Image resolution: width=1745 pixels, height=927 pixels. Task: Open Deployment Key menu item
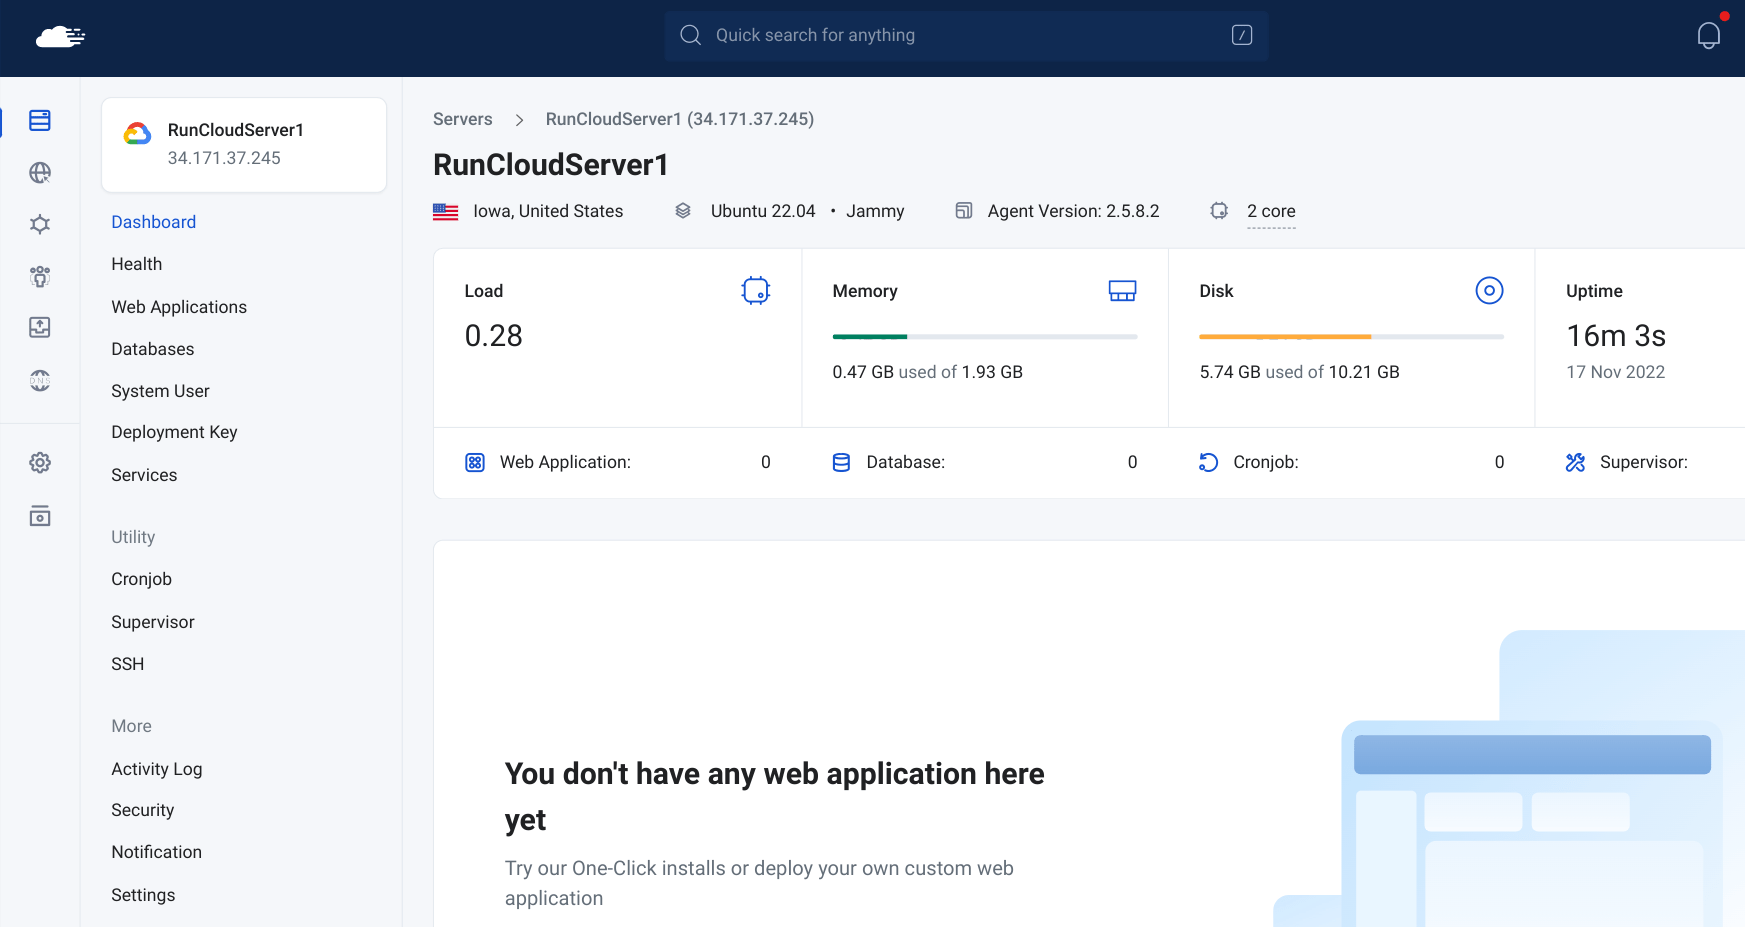pyautogui.click(x=175, y=432)
